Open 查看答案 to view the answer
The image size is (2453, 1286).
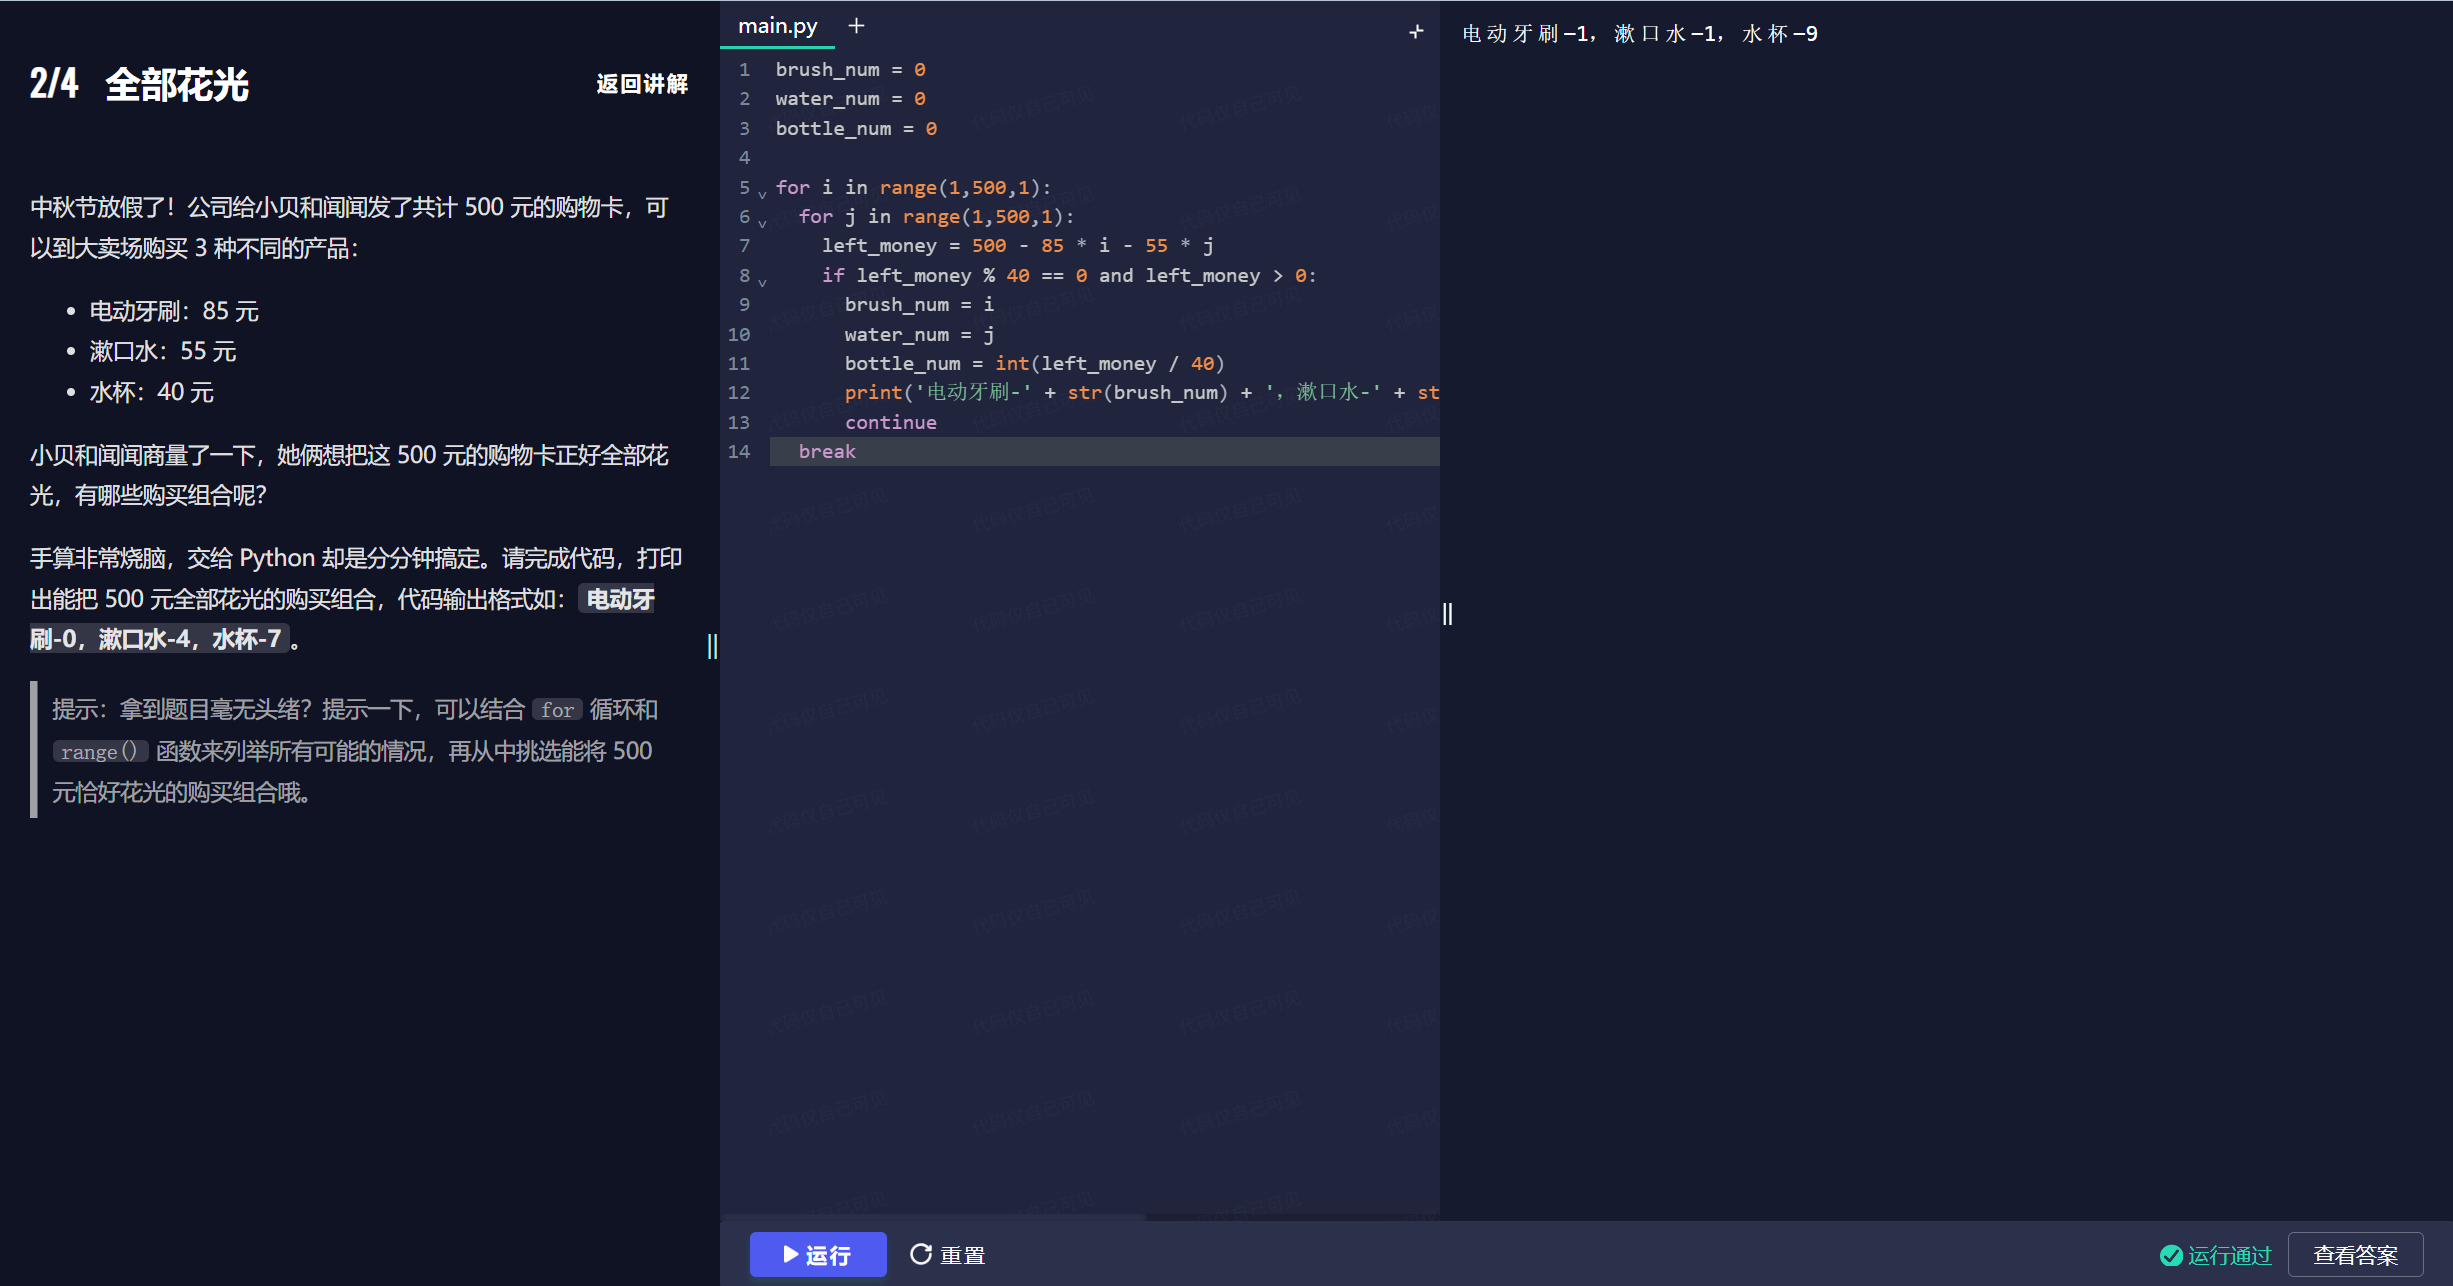[2355, 1255]
